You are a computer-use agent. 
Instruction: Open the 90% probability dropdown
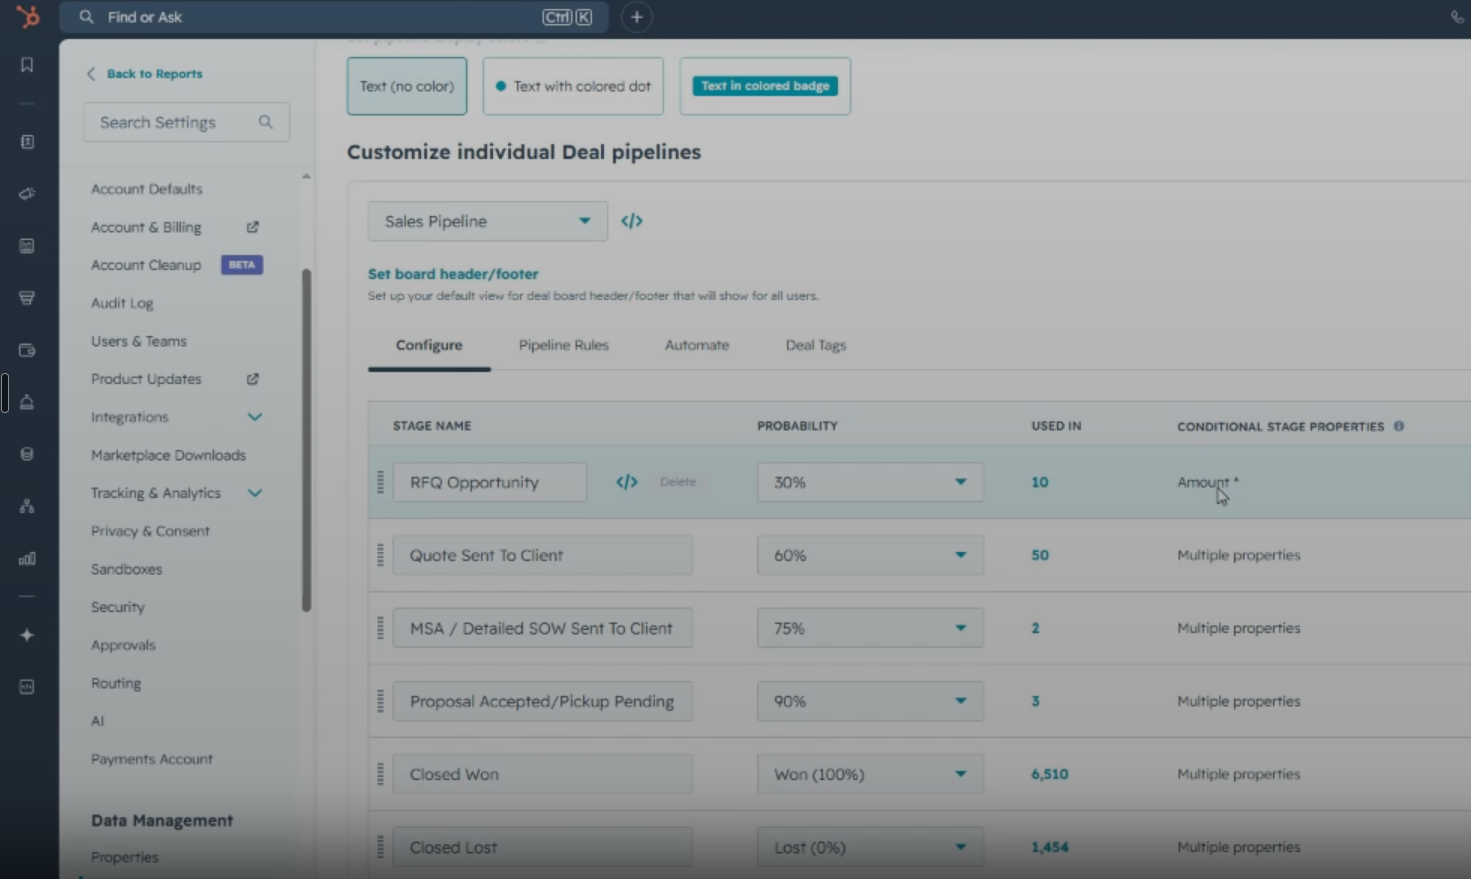(870, 701)
